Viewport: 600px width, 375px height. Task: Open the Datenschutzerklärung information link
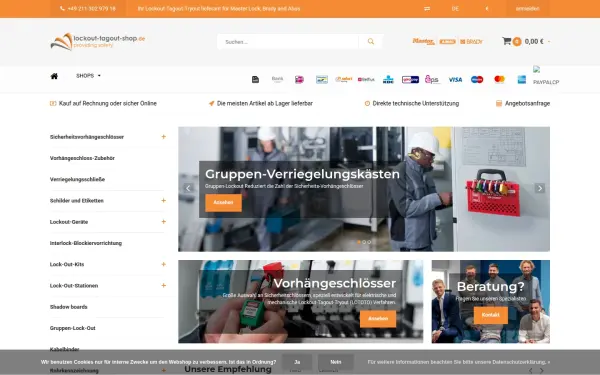[x=459, y=362]
